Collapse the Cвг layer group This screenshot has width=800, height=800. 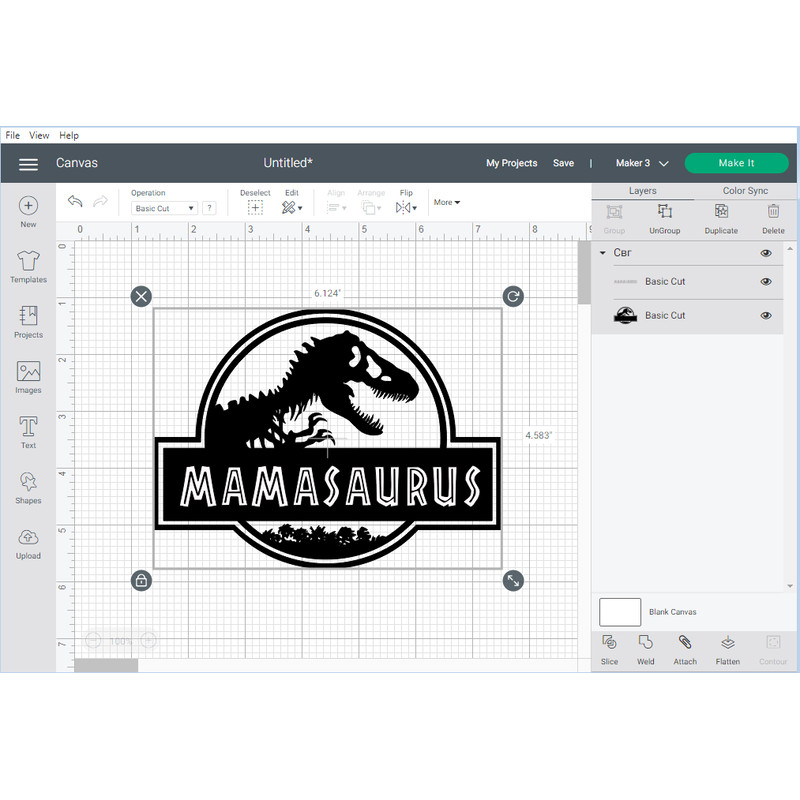603,253
